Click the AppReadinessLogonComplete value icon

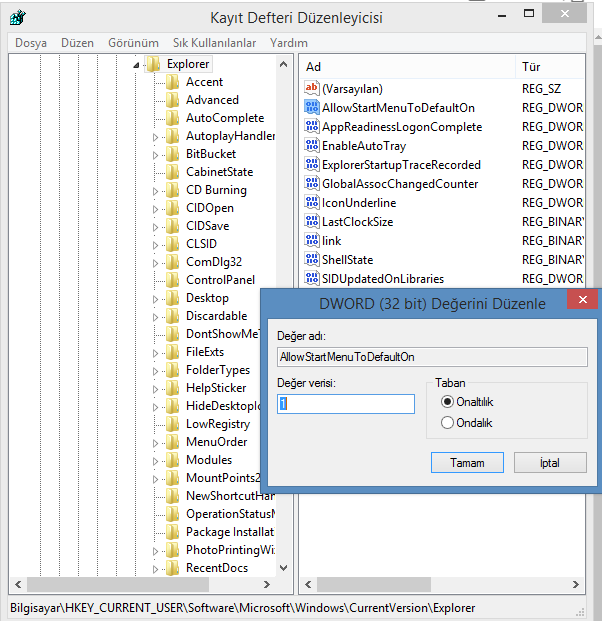[x=312, y=126]
